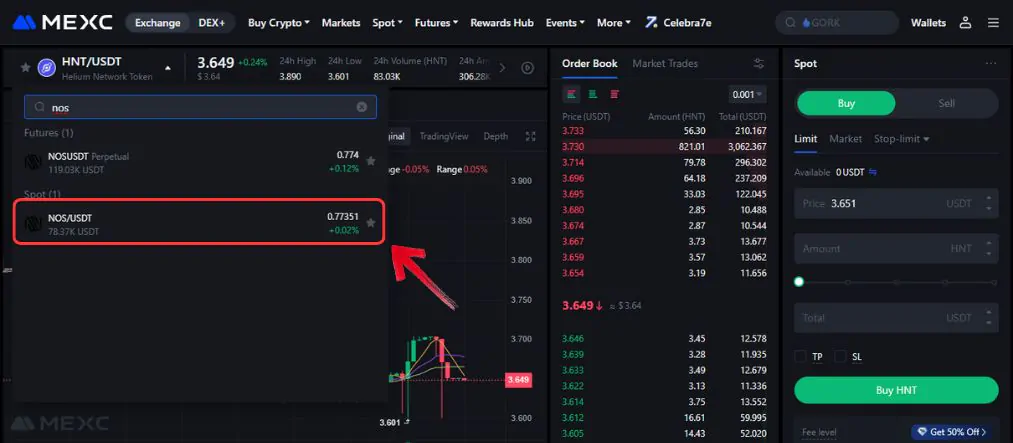Screen dimensions: 1013x443
Task: Show next ticker stats arrow
Action: click(x=503, y=68)
